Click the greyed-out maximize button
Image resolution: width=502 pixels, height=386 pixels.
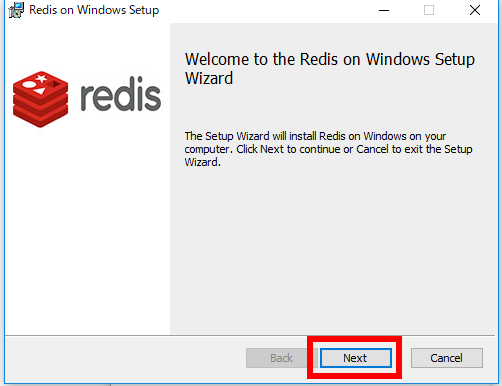[429, 10]
